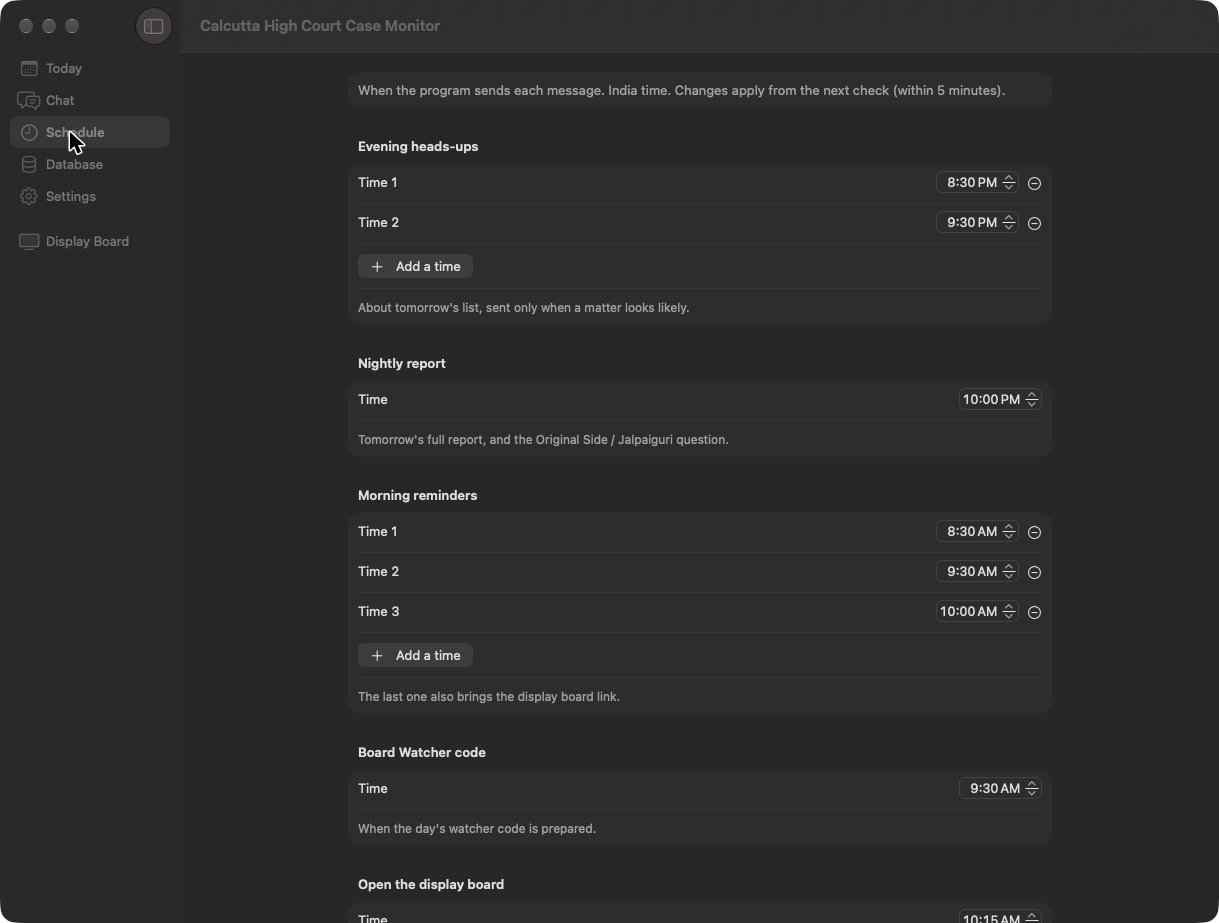Open the Display Board page
1219x923 pixels.
(90, 241)
